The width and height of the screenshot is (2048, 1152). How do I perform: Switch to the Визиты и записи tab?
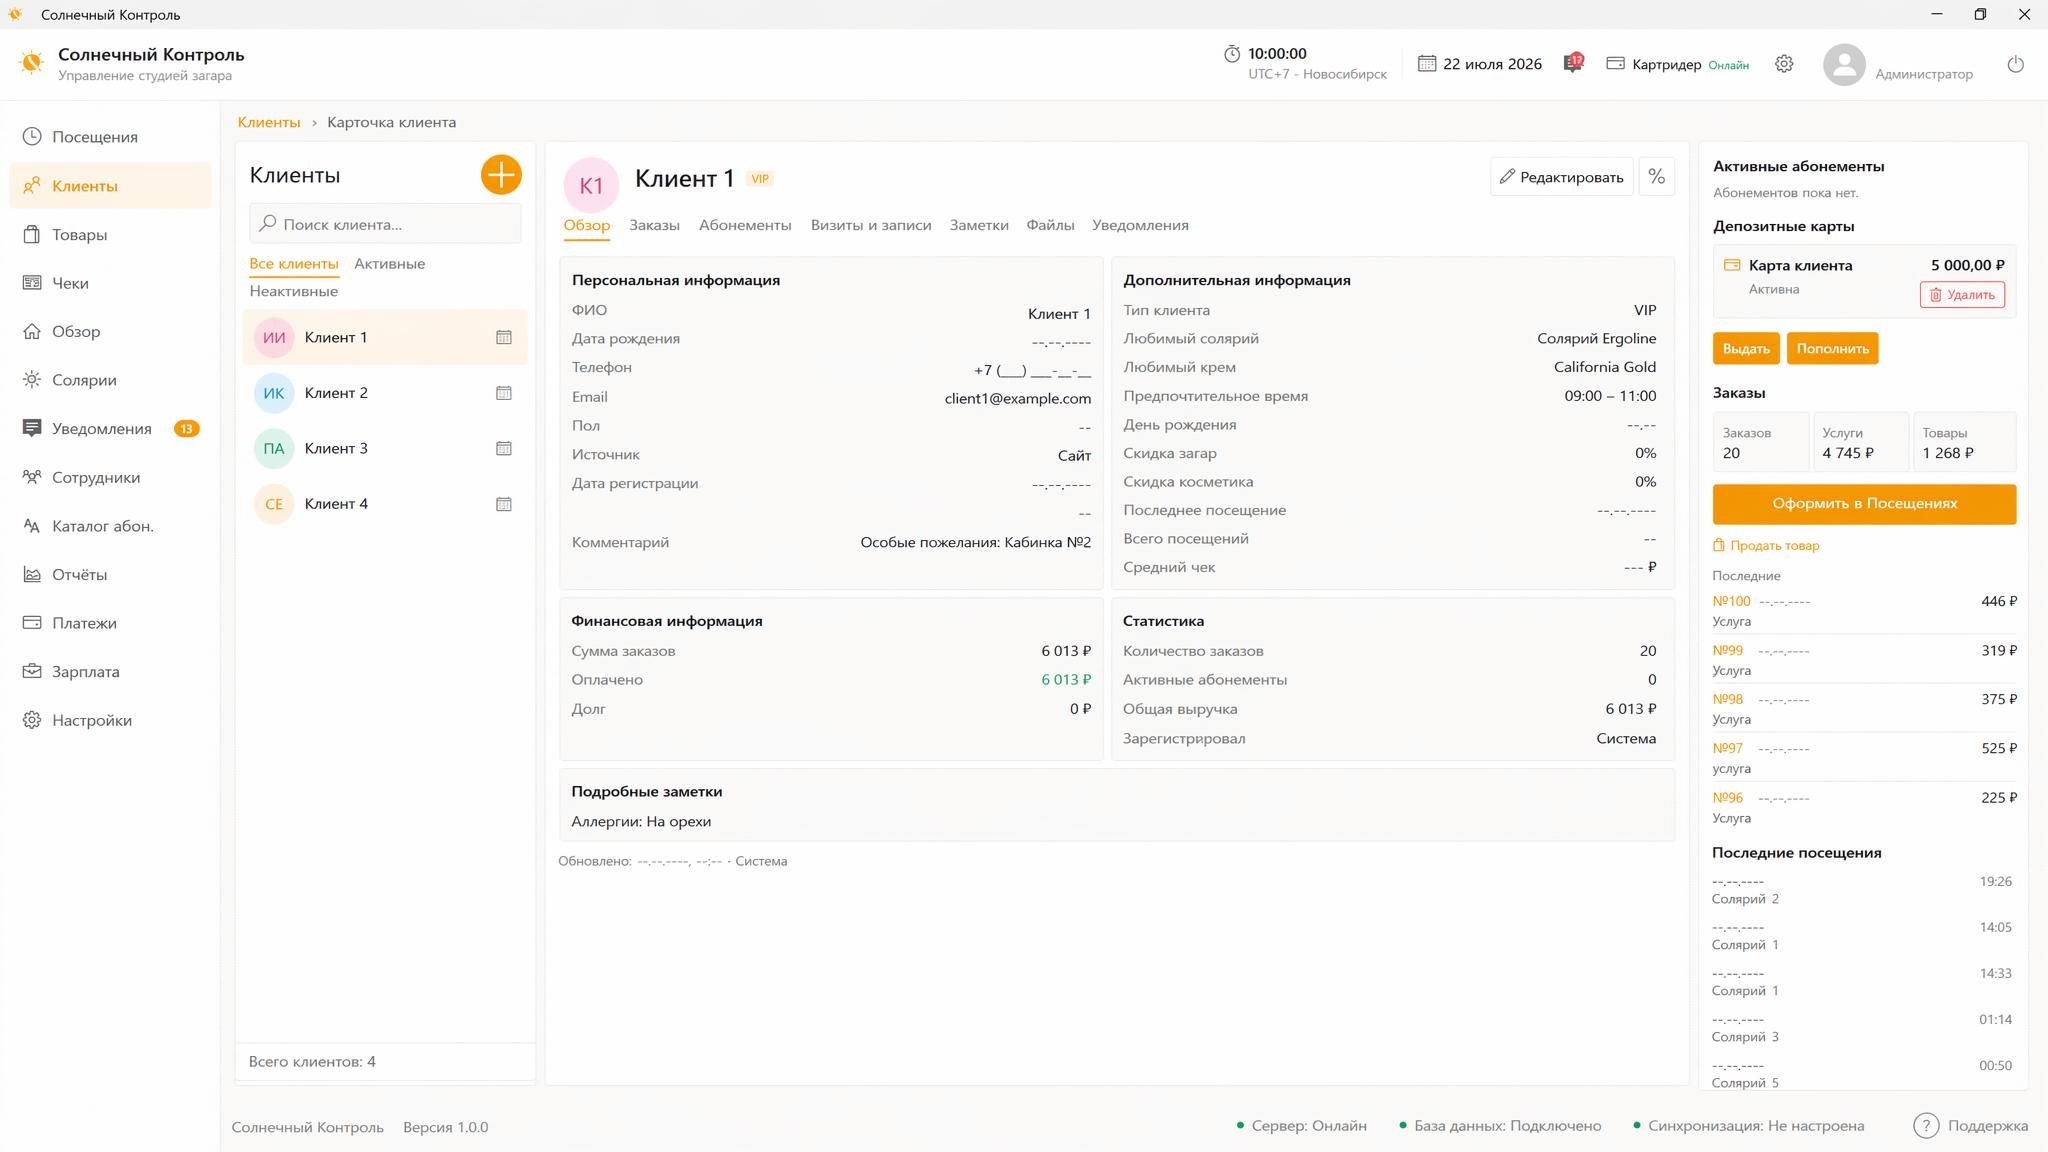pyautogui.click(x=871, y=225)
